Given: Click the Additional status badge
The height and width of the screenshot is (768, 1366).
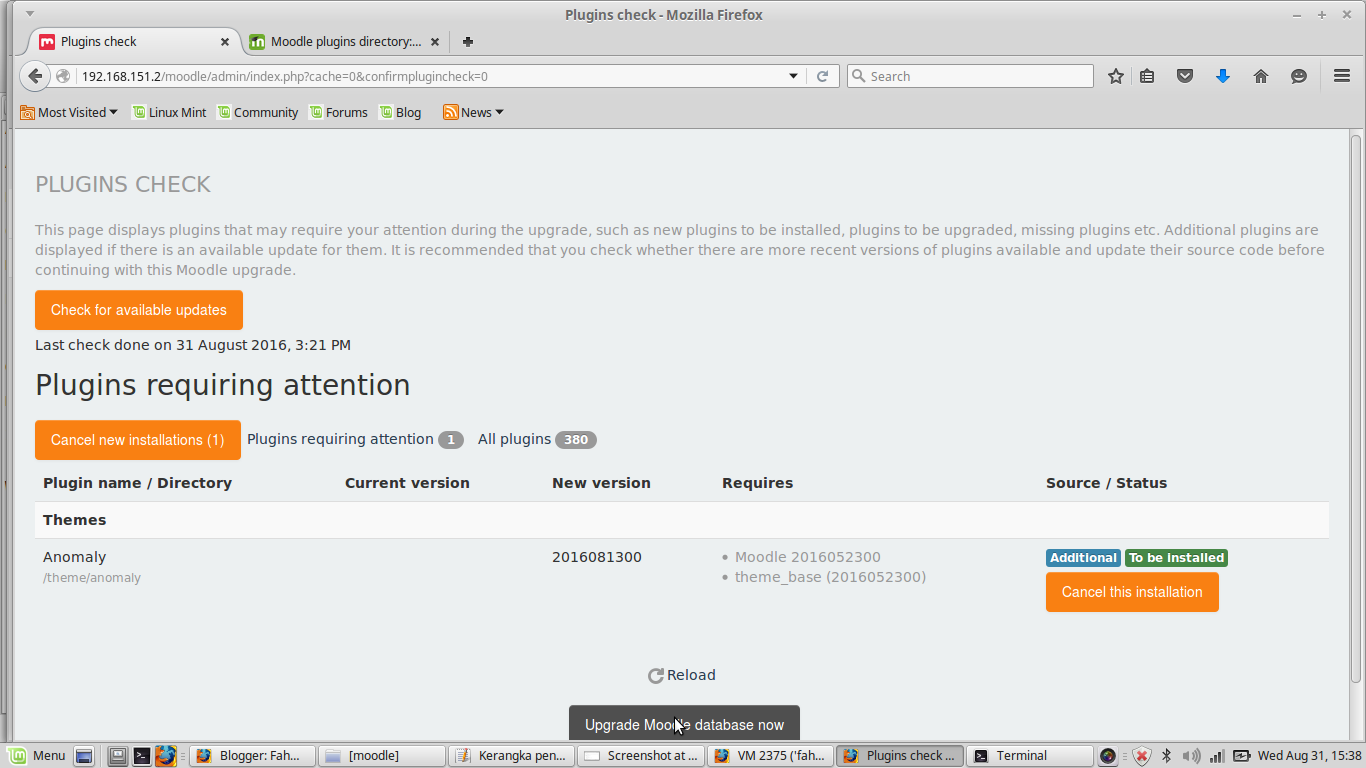Looking at the screenshot, I should (x=1083, y=558).
